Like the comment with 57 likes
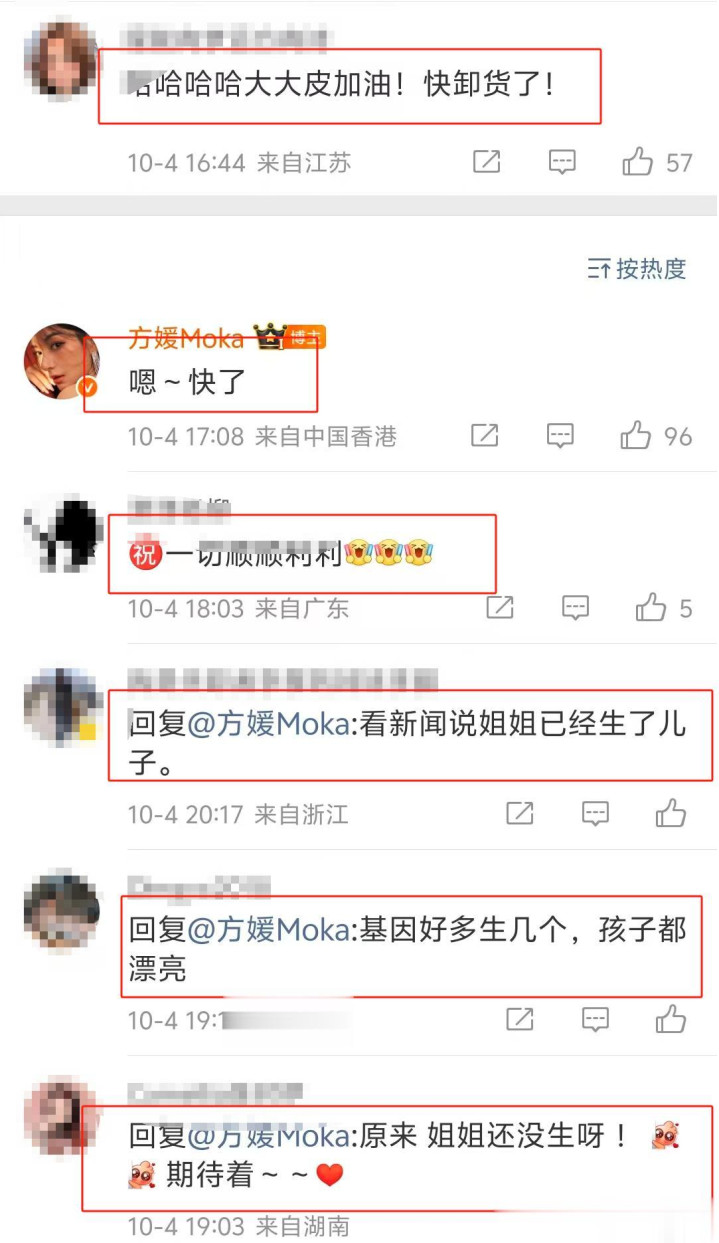Viewport: 719px width, 1243px height. pos(637,162)
